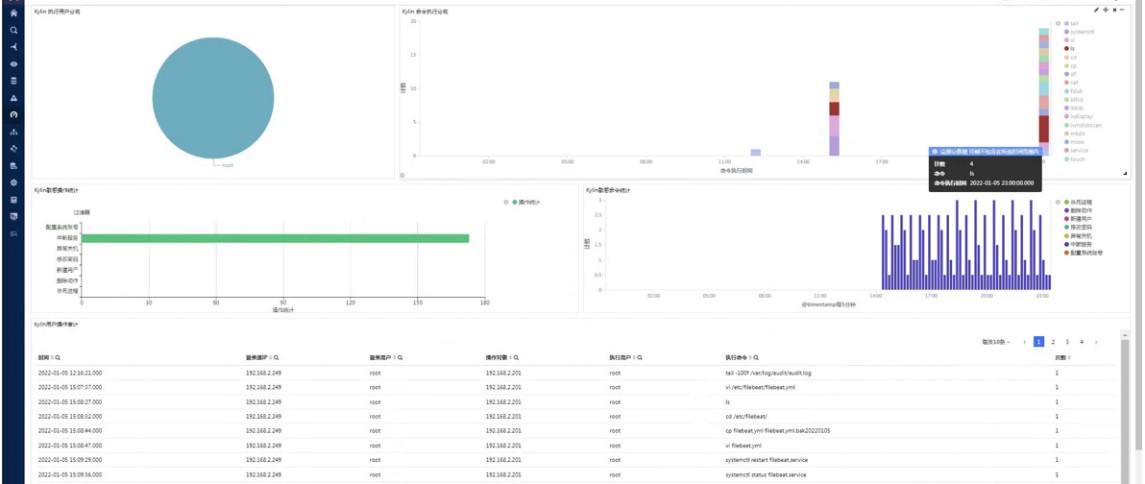Click 'systemctl status filebeat.service' command cell
Image resolution: width=1145 pixels, height=484 pixels.
coord(765,475)
